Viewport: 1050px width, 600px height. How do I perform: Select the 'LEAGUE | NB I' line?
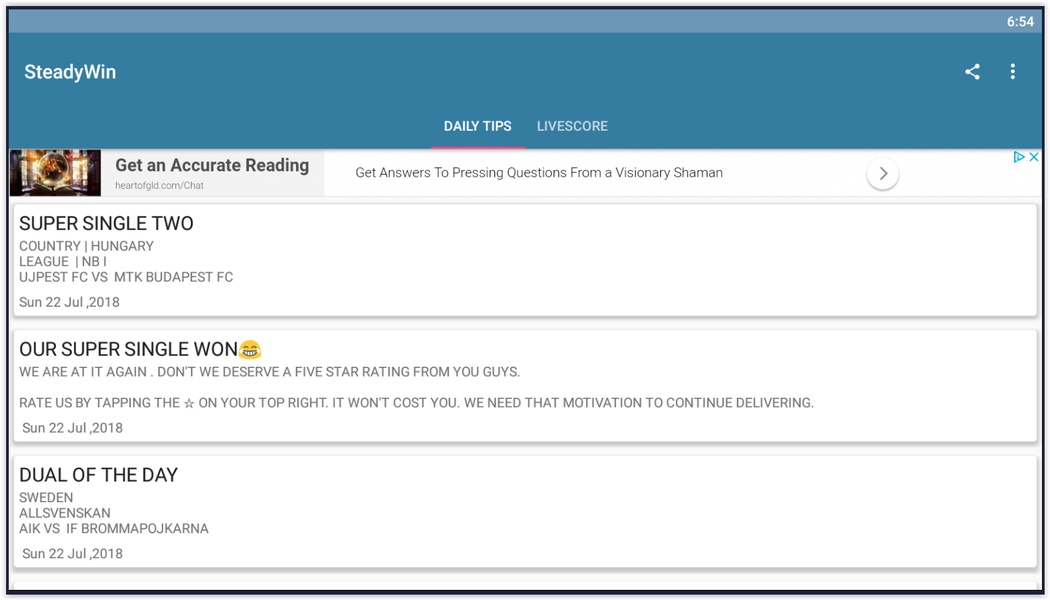[x=63, y=261]
